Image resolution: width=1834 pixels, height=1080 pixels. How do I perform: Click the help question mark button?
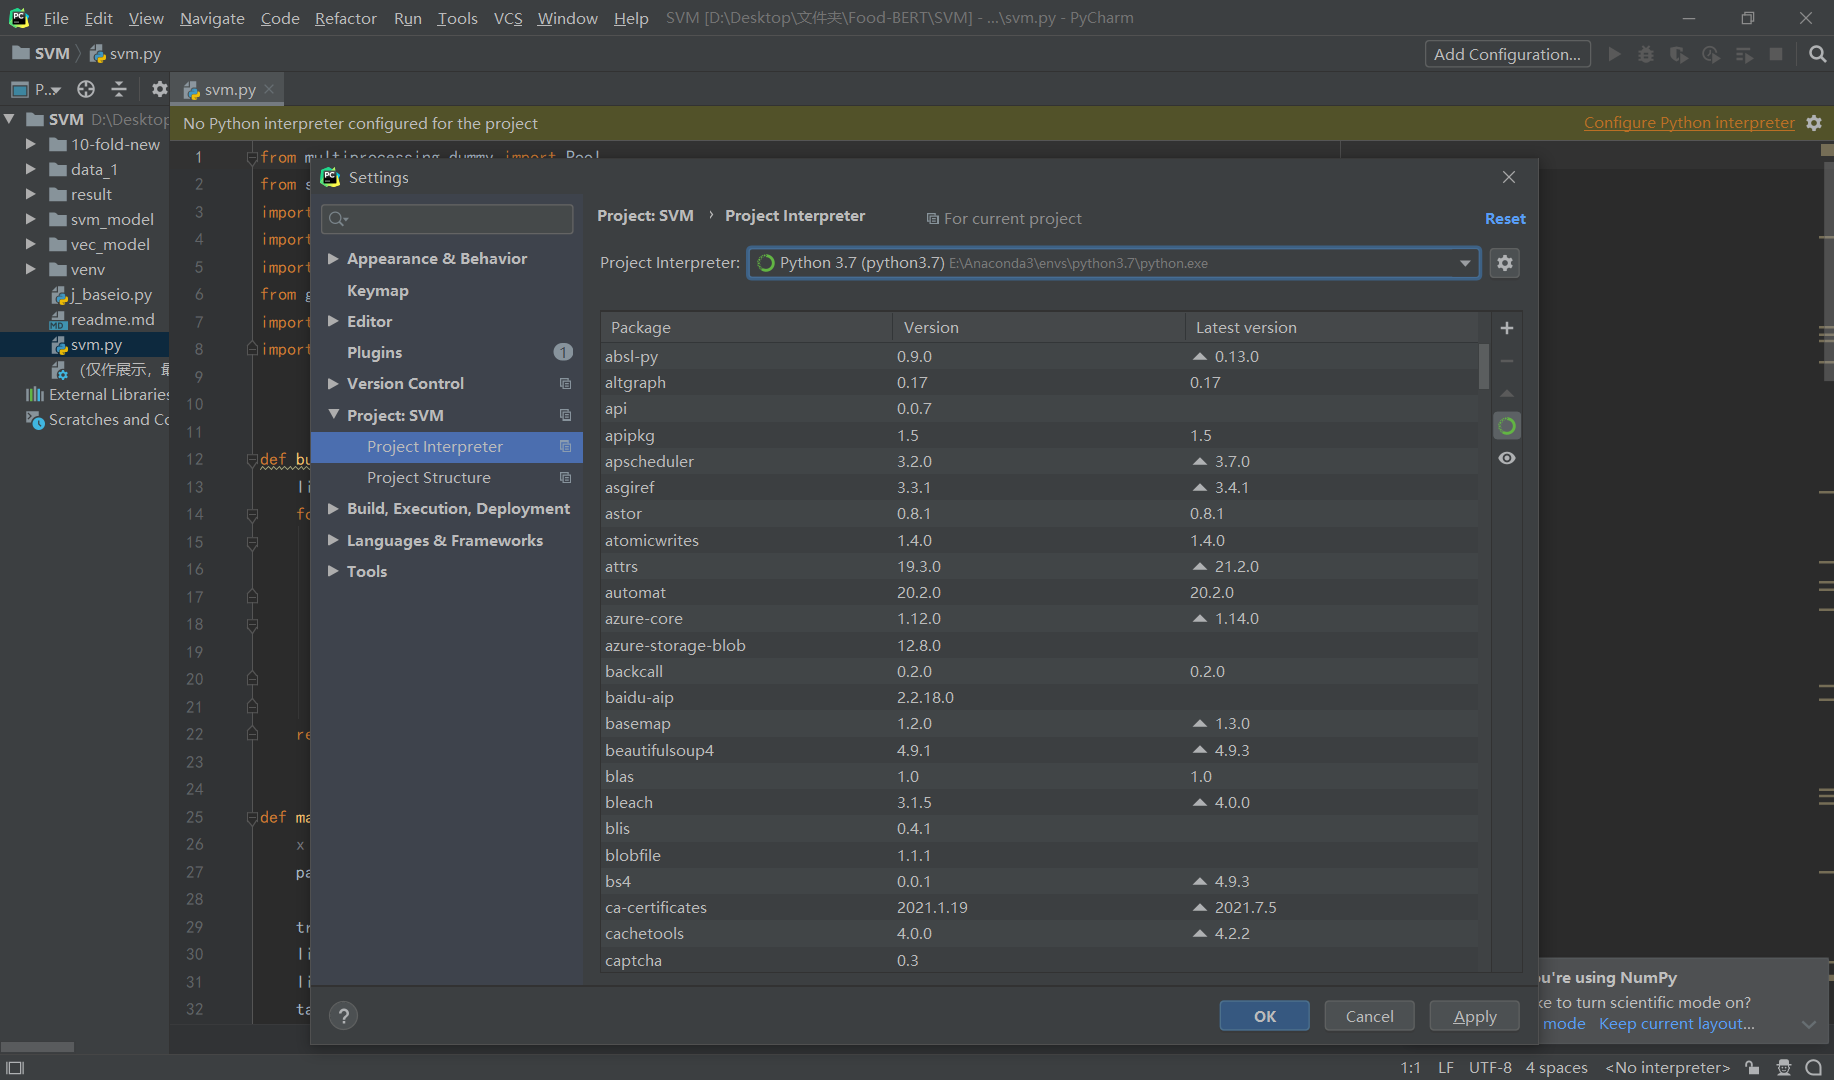pos(344,1016)
